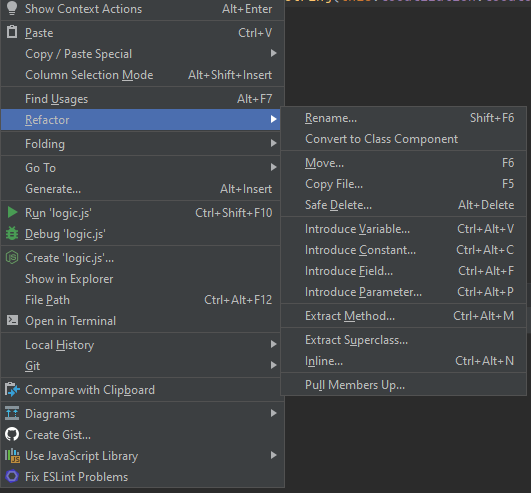Expand the Copy / Paste Special submenu arrow
The width and height of the screenshot is (531, 493).
(274, 53)
